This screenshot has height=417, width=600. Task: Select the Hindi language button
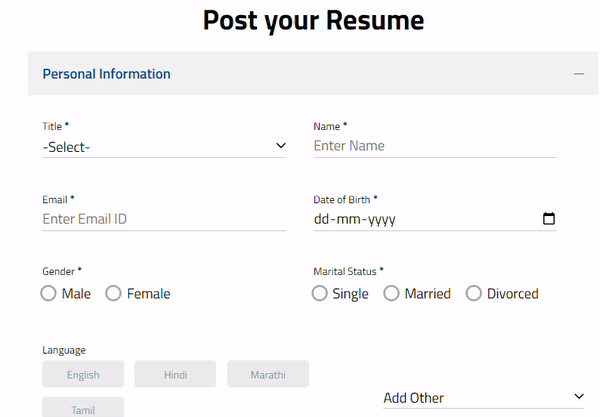pos(175,375)
